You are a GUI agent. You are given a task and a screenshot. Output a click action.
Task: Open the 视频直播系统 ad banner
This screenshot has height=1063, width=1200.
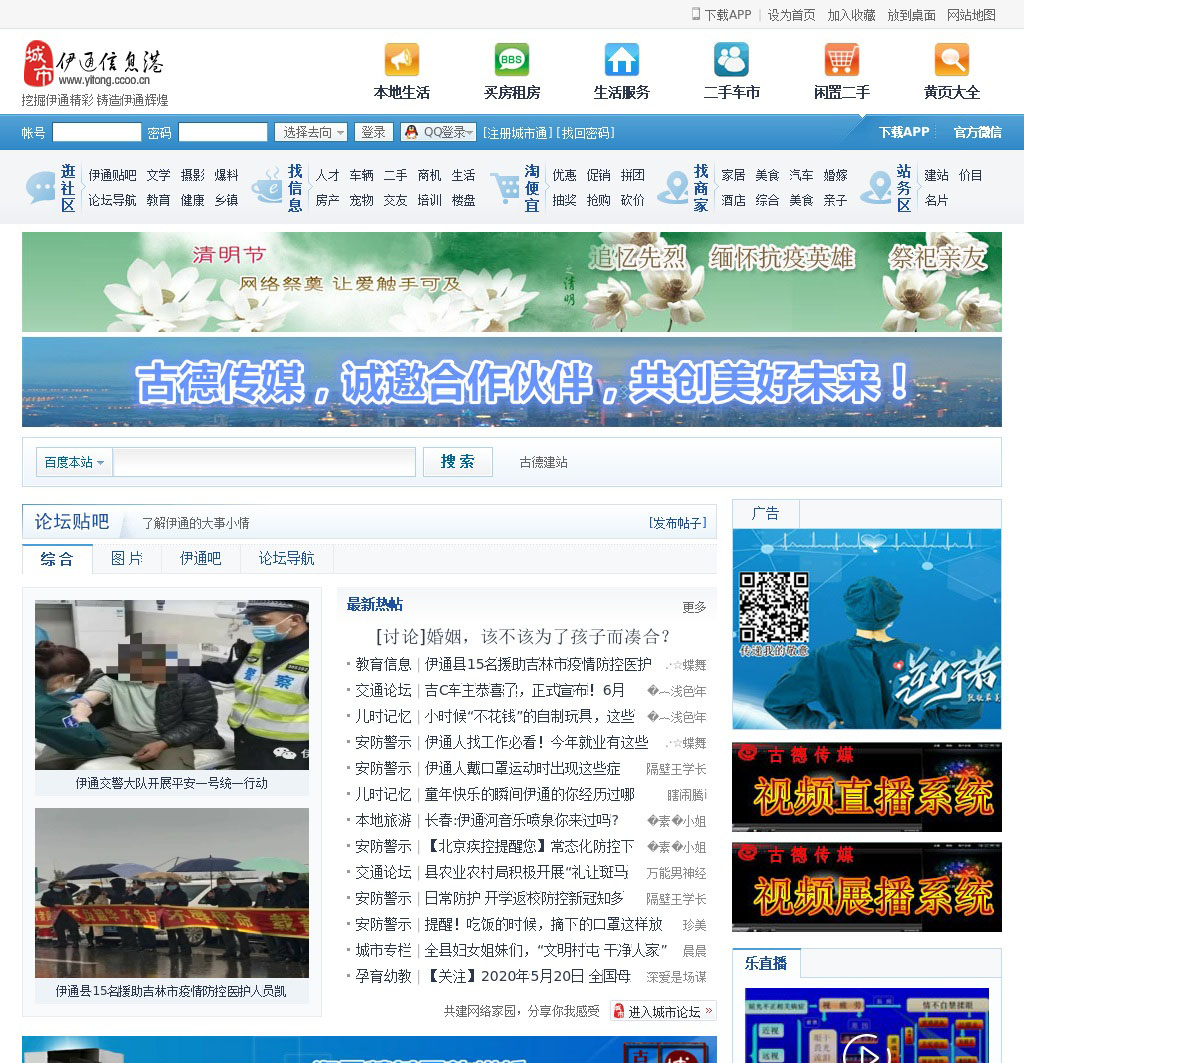coord(867,787)
